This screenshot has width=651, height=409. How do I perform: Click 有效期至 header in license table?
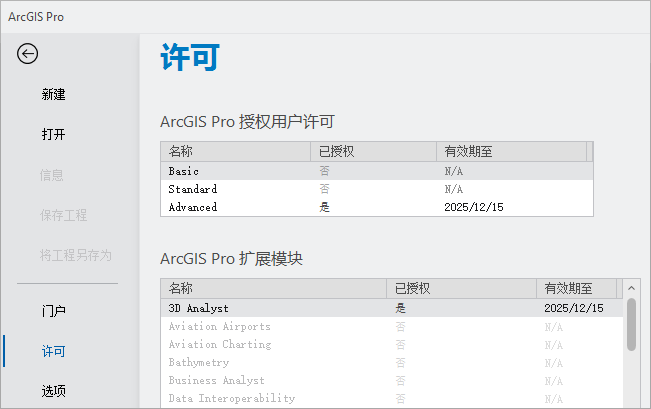coord(511,152)
